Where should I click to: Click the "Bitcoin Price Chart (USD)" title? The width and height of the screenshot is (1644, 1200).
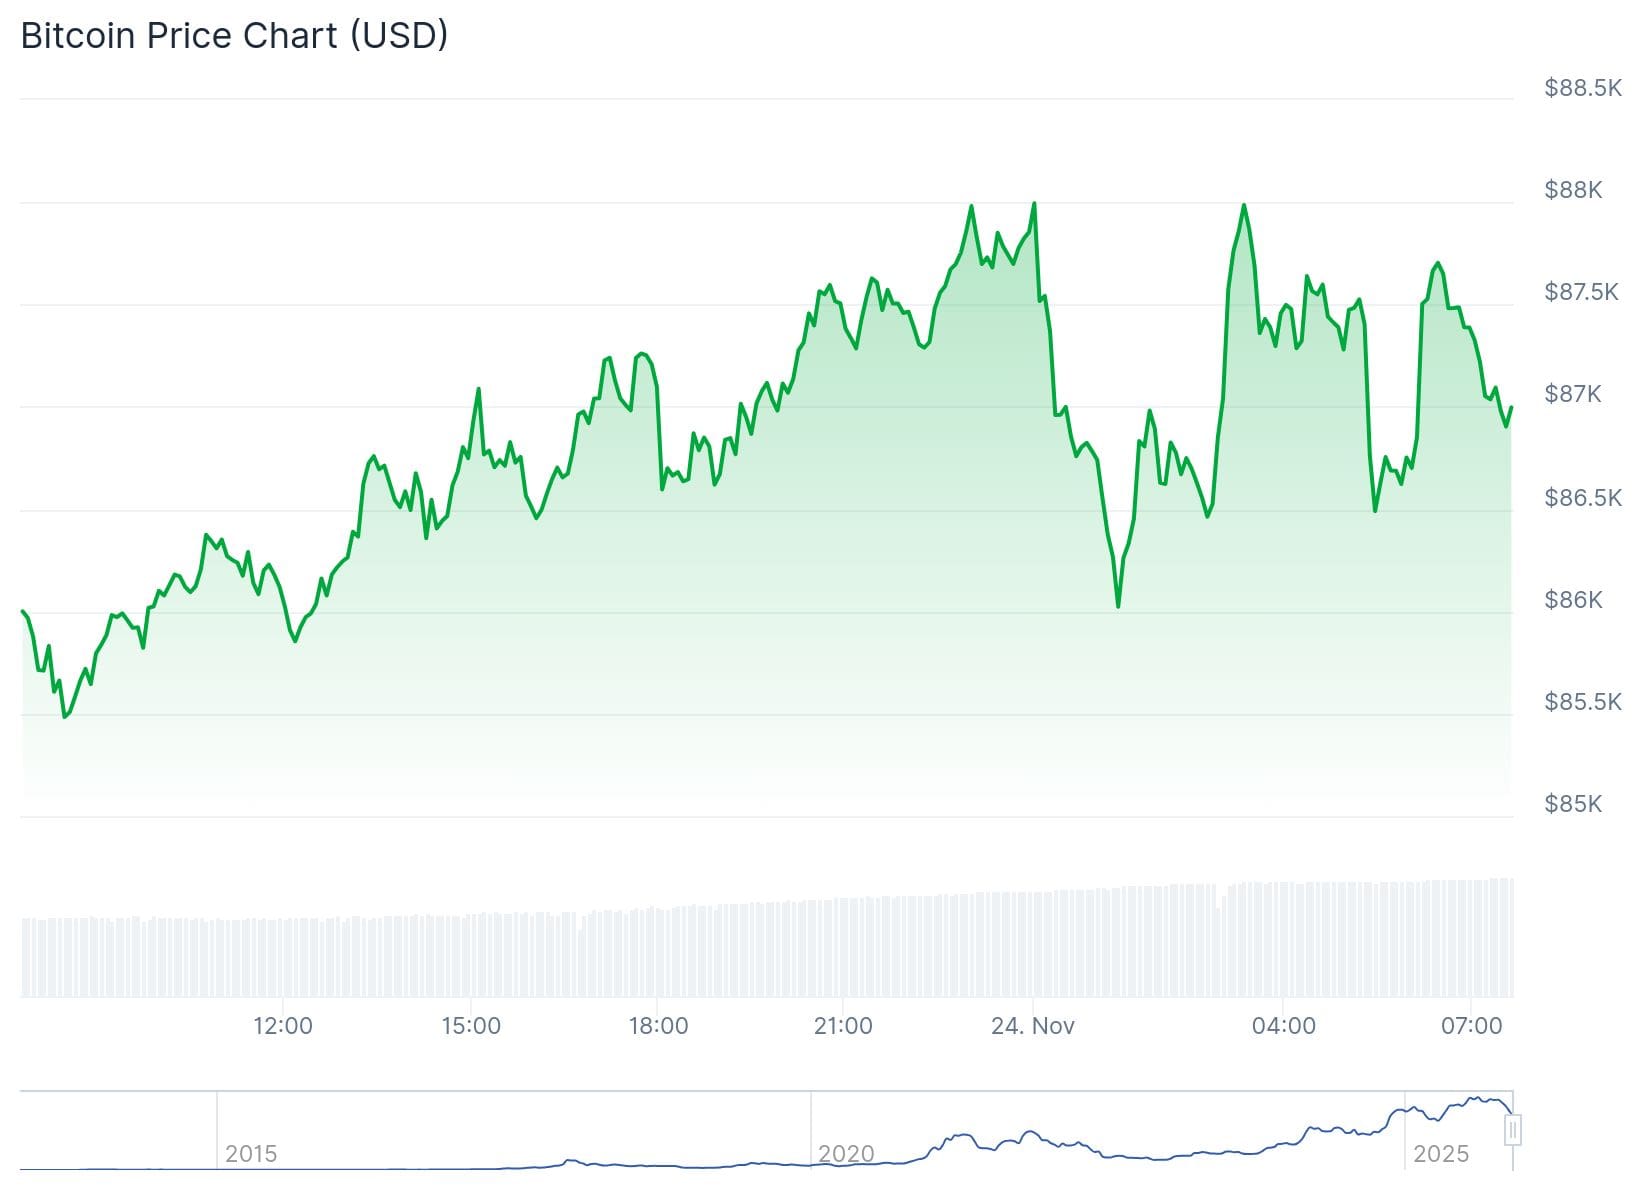click(234, 35)
